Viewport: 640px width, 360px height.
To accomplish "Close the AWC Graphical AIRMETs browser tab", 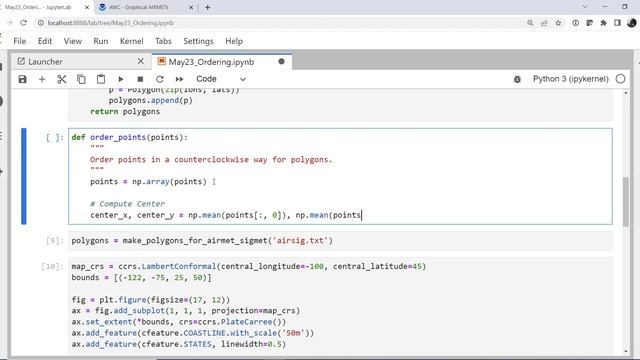I will point(191,7).
